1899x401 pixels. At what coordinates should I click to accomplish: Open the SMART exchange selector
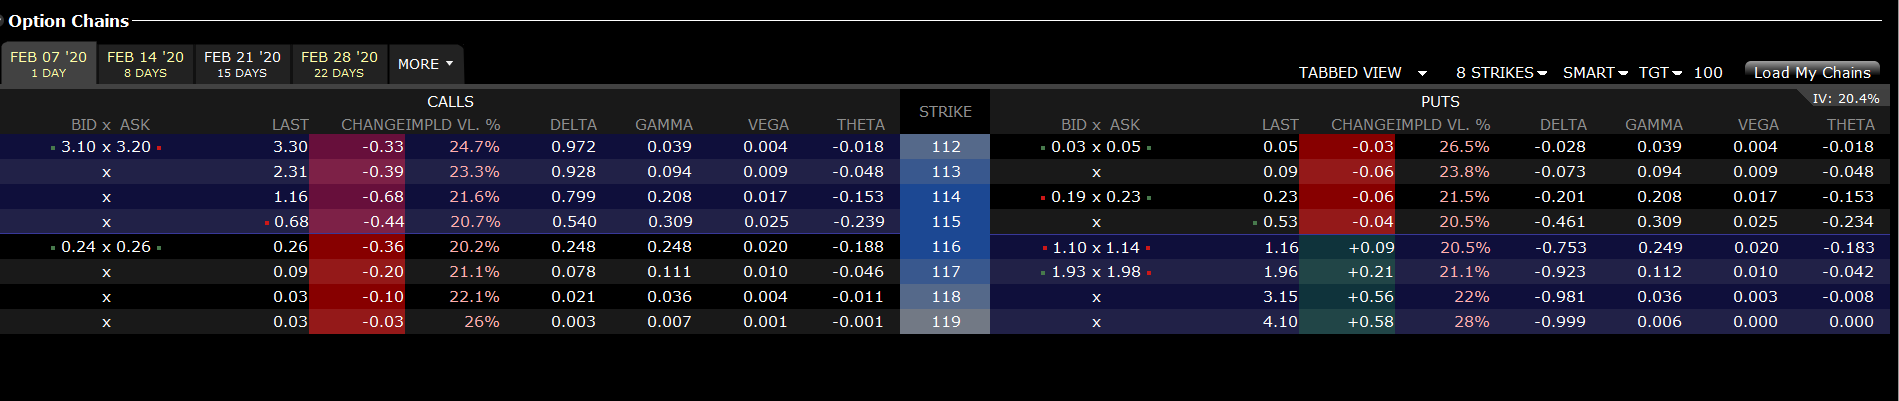coord(1595,73)
